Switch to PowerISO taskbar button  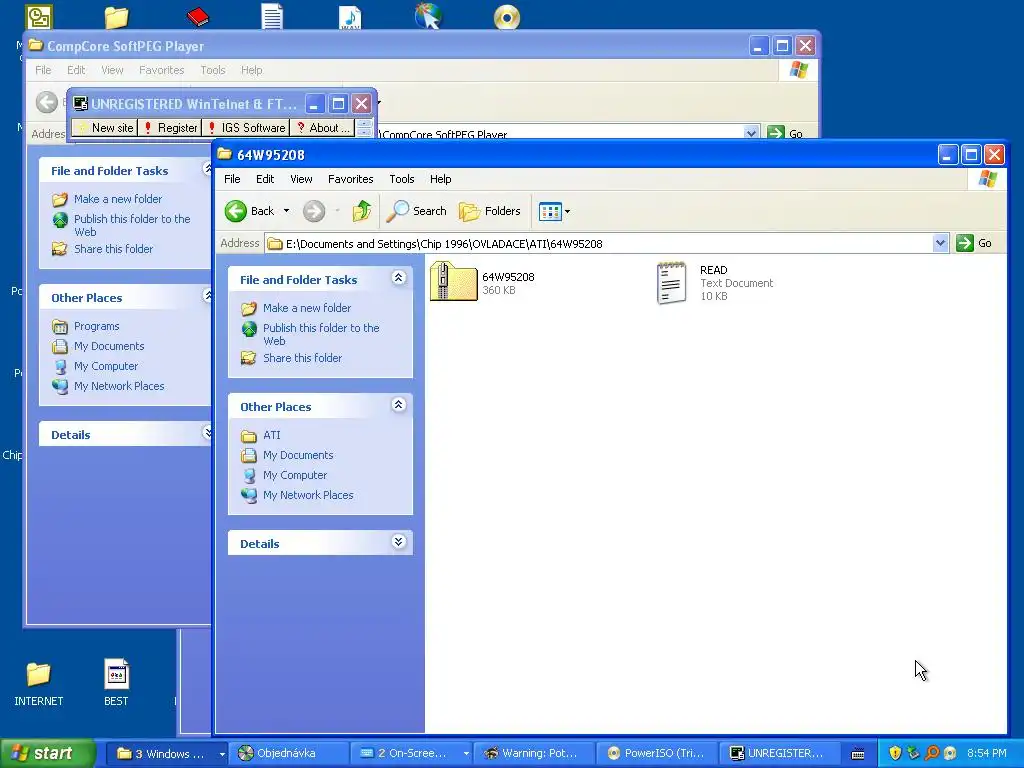click(656, 754)
